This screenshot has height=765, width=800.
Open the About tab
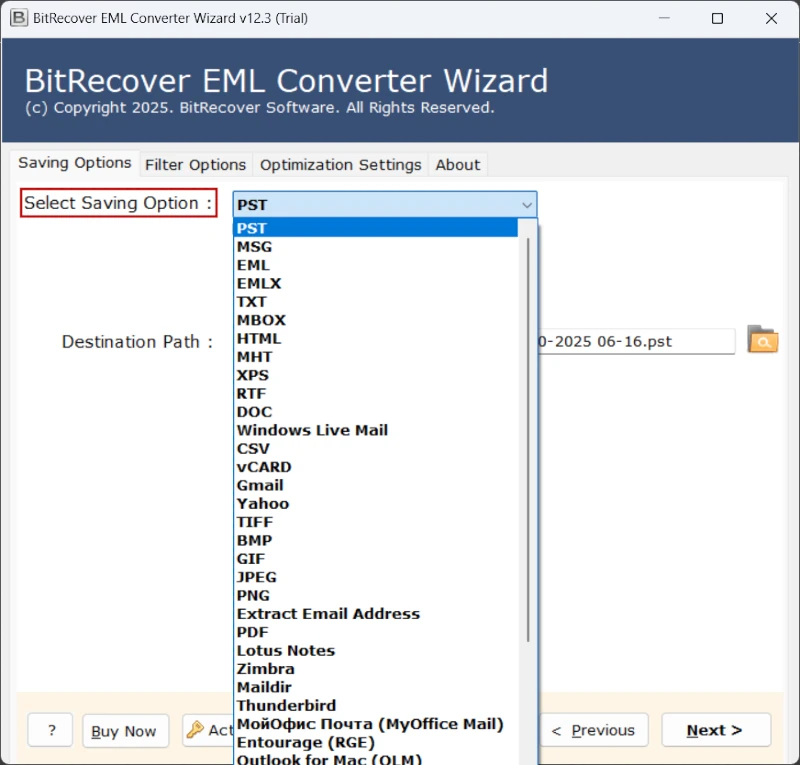(x=458, y=165)
